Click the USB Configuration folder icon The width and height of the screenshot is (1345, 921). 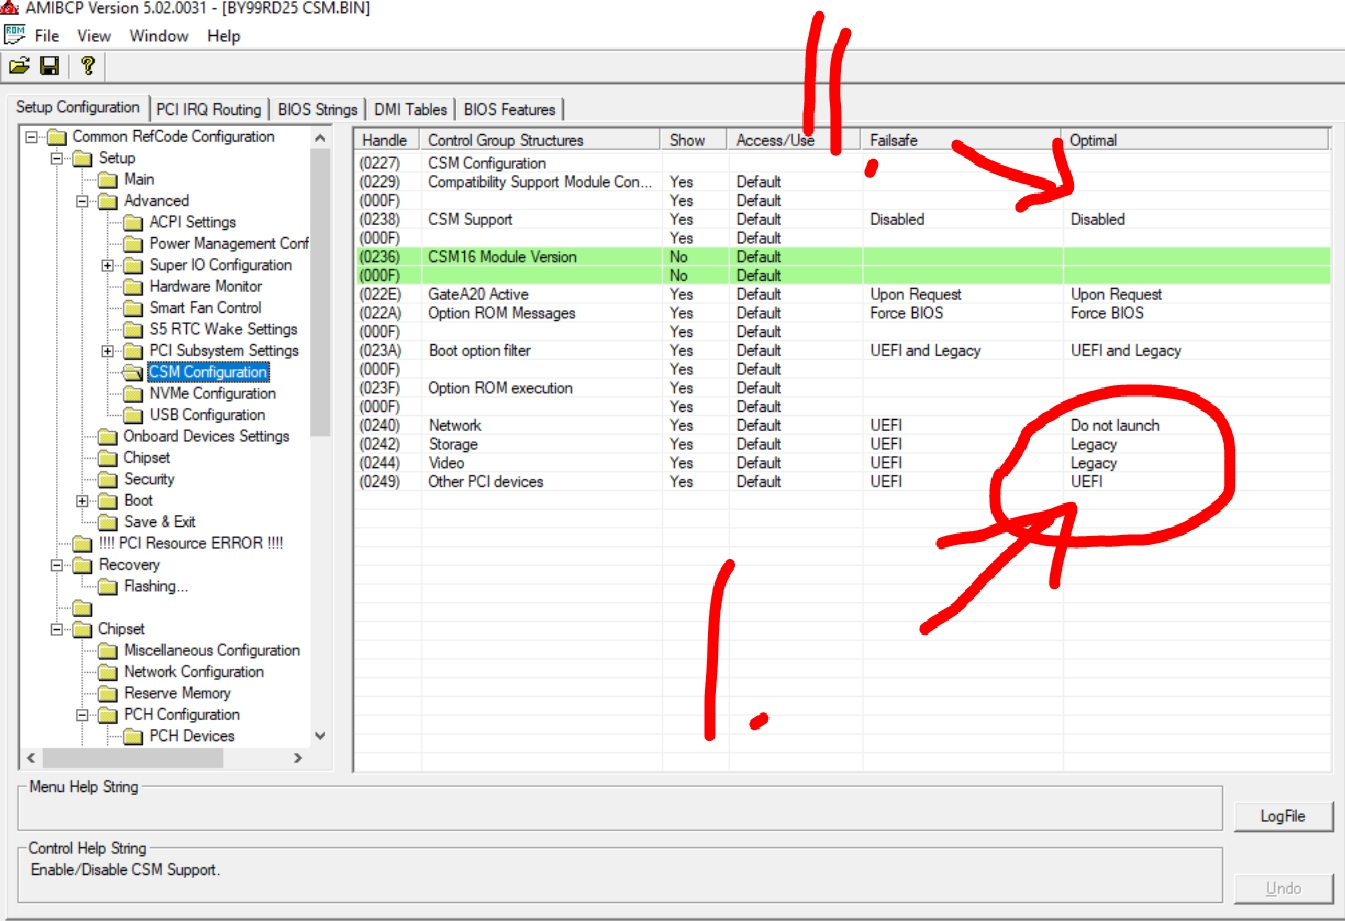(x=133, y=415)
